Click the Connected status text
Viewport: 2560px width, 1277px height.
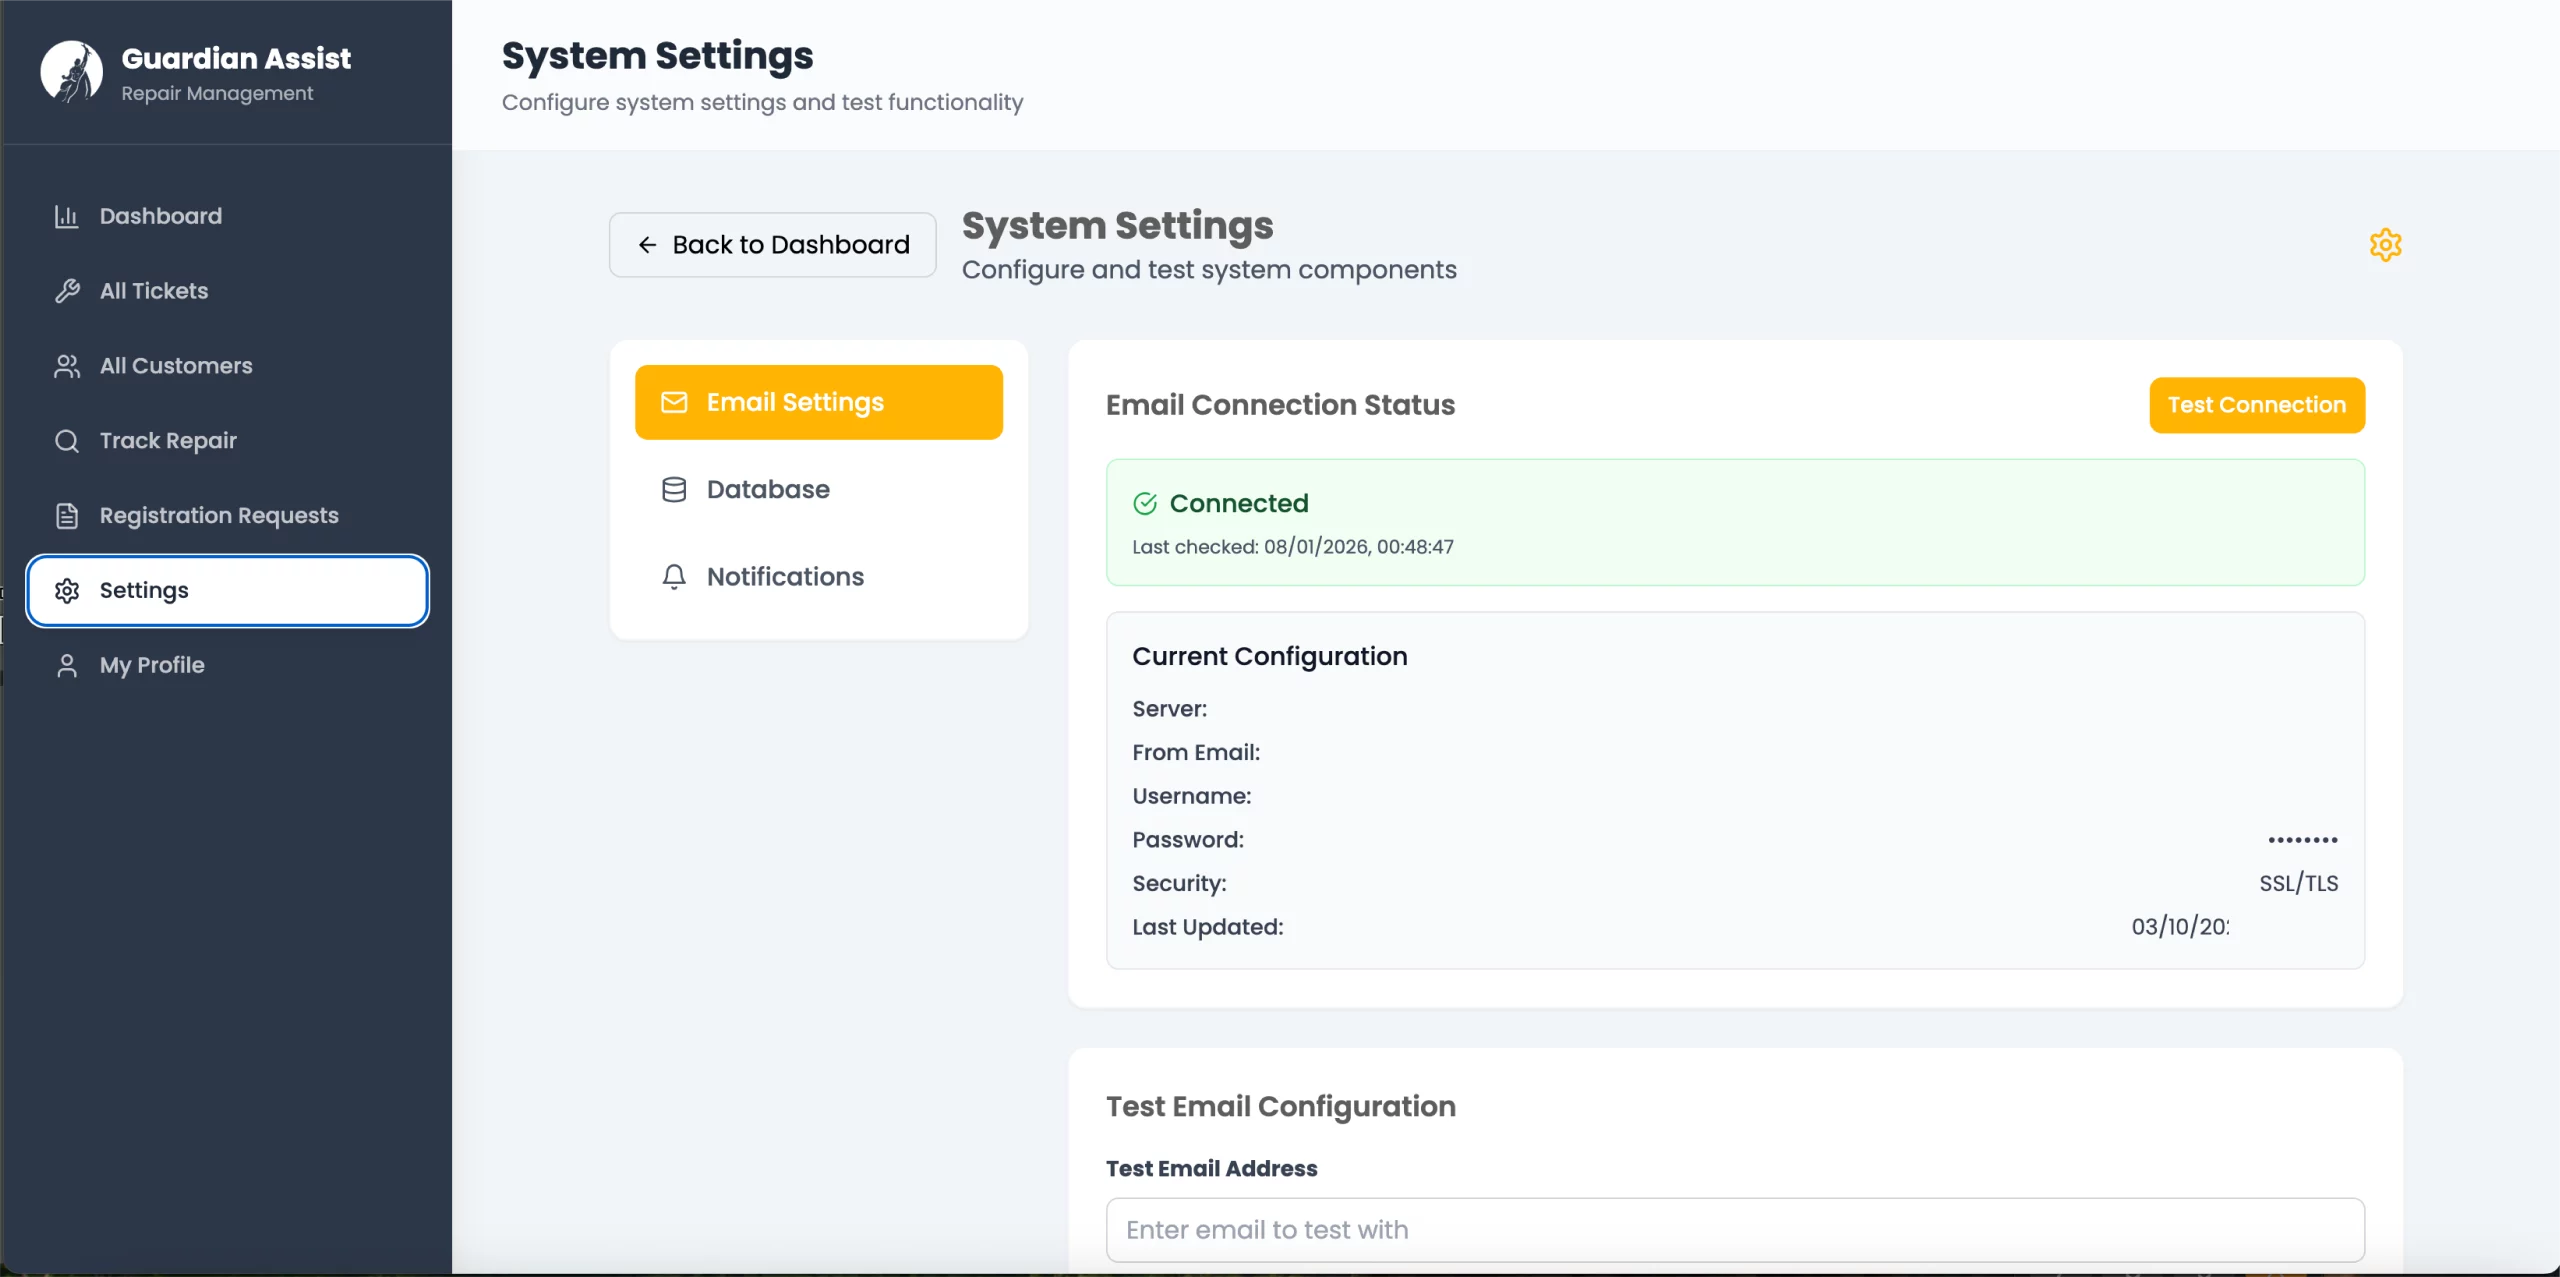click(x=1239, y=503)
